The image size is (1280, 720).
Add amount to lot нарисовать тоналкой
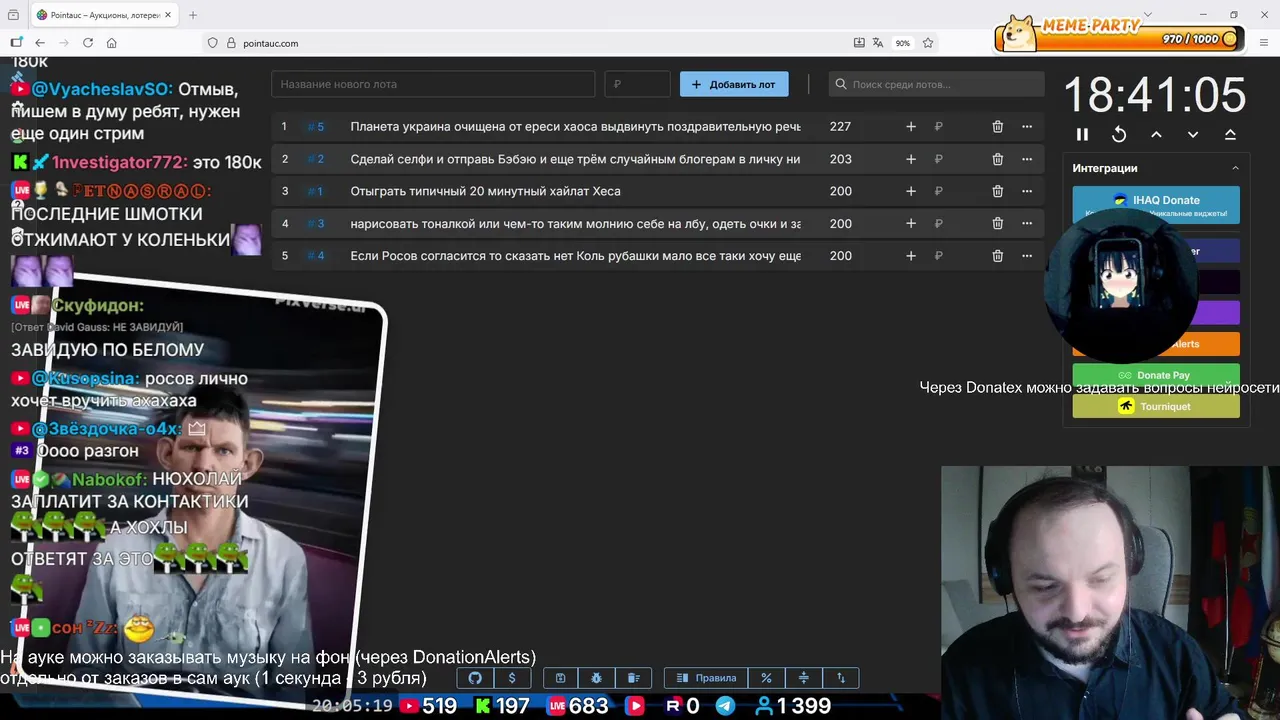point(910,224)
